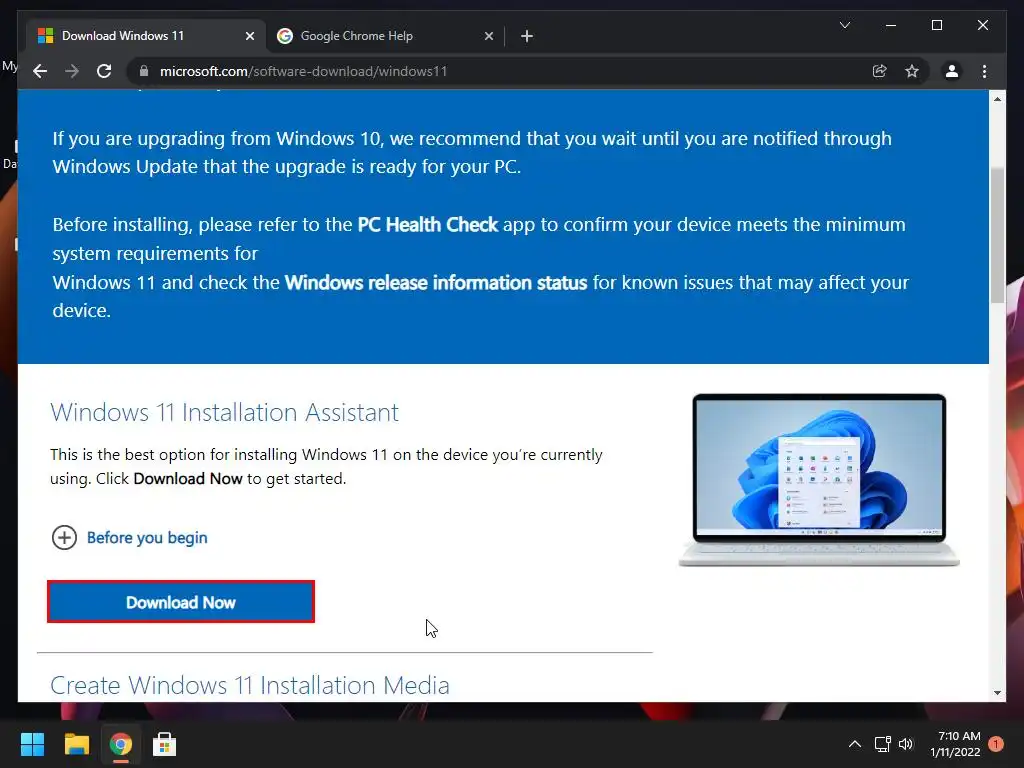This screenshot has height=768, width=1024.
Task: Expand the Before you begin plus icon
Action: [64, 537]
